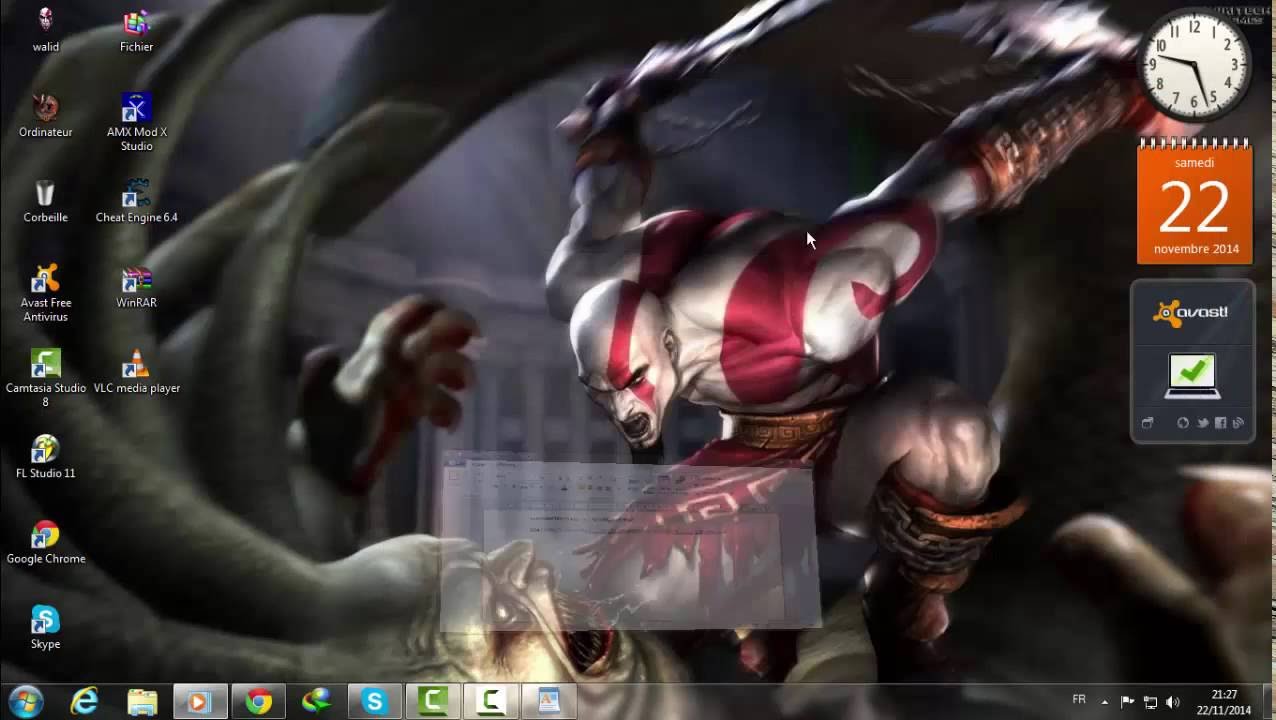The width and height of the screenshot is (1276, 720).
Task: Open the Windows Start menu orb
Action: (26, 702)
